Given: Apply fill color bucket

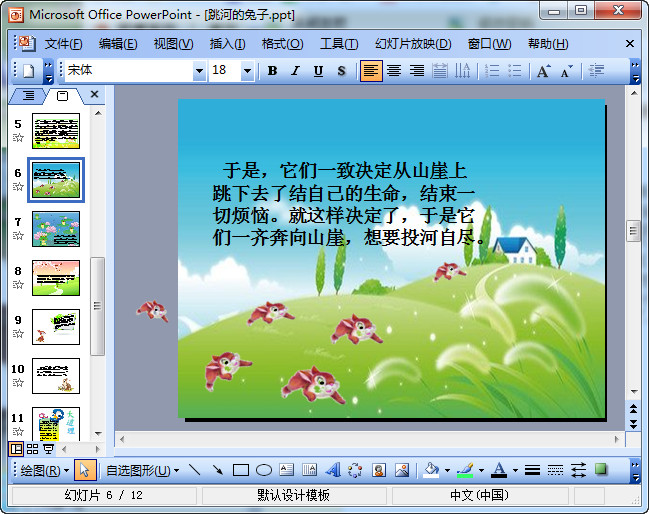Looking at the screenshot, I should point(431,470).
